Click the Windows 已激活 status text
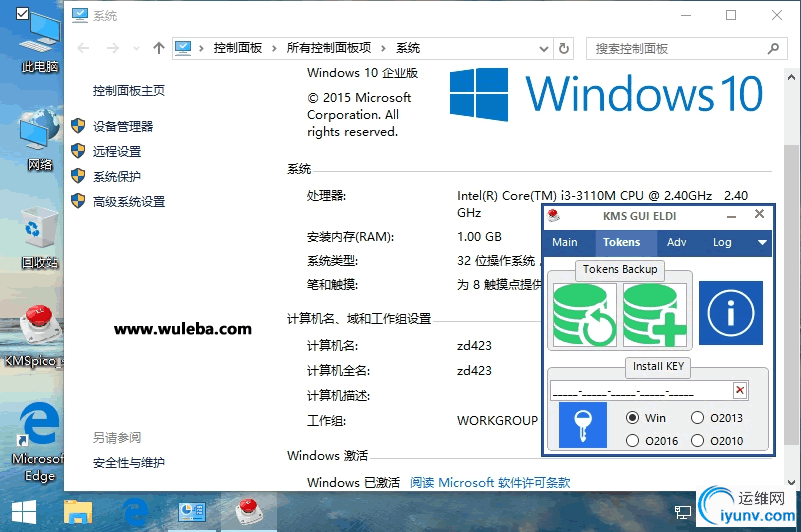Image resolution: width=801 pixels, height=532 pixels. [x=354, y=482]
